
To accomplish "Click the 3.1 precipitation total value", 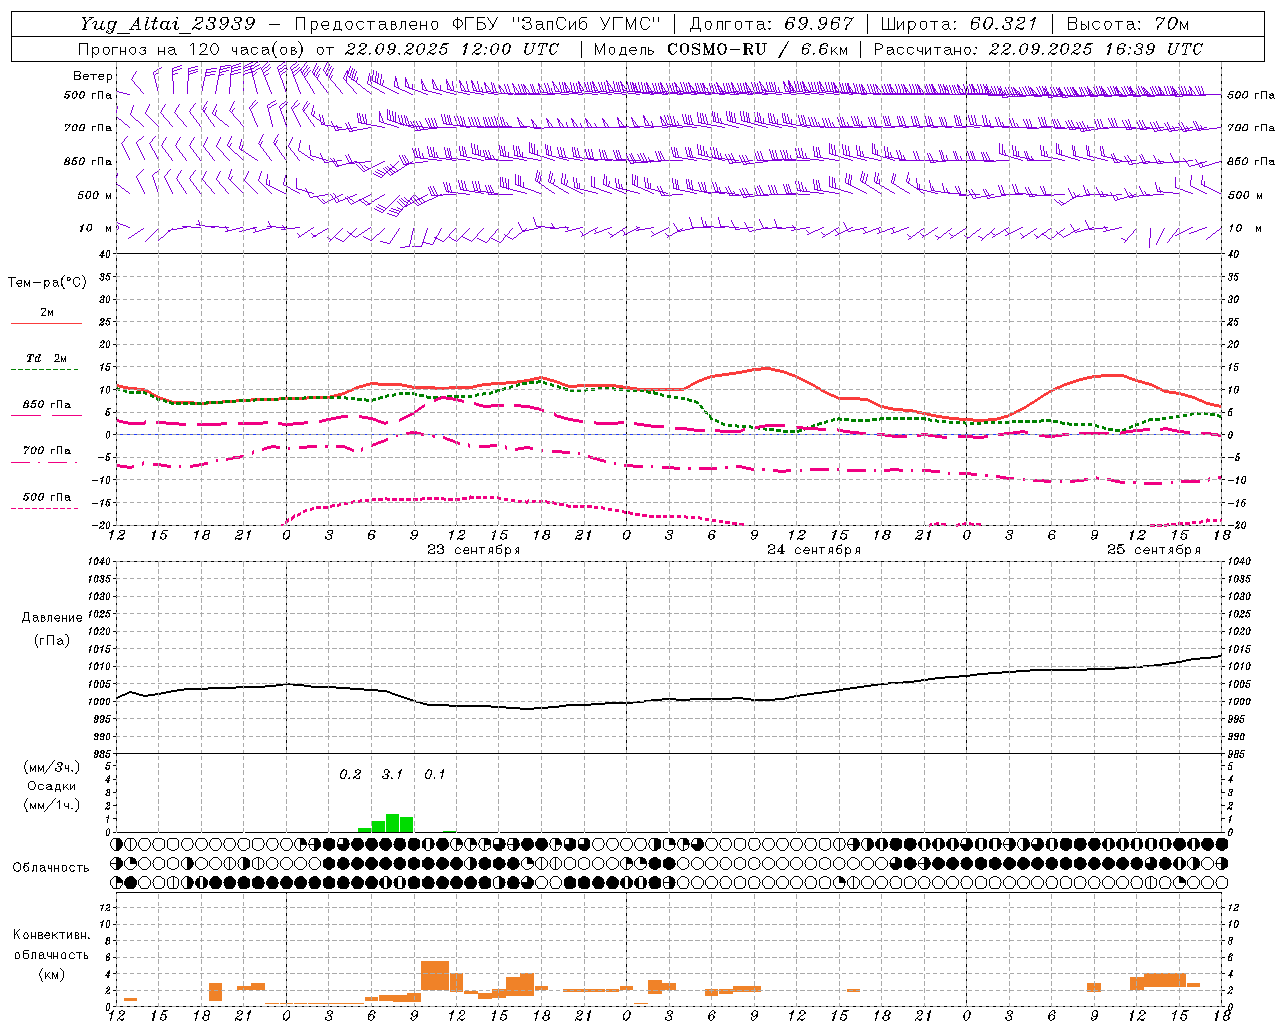I will coord(392,774).
